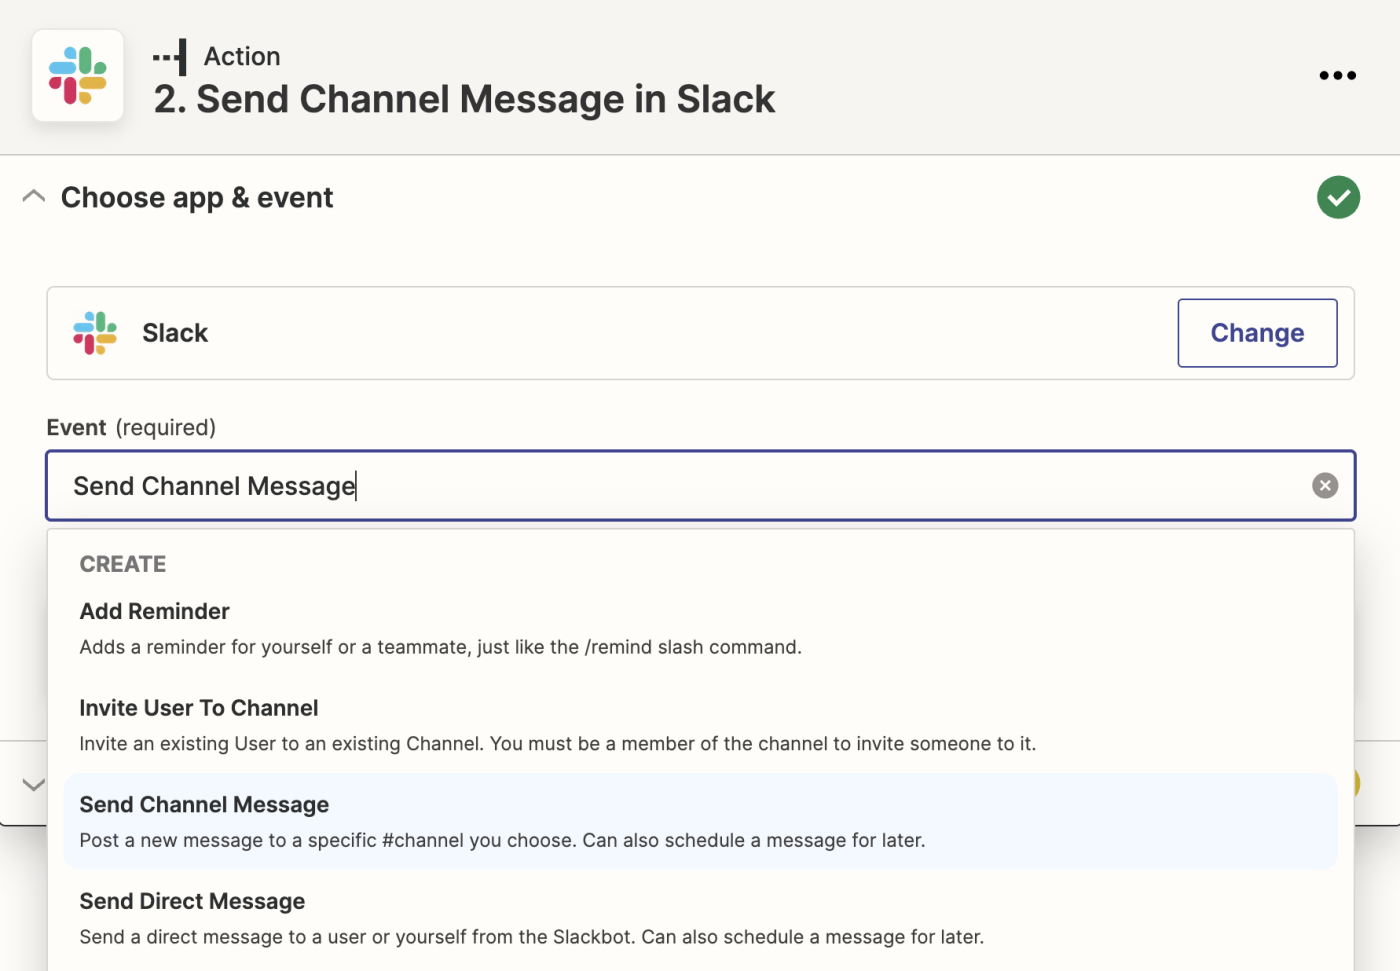Screen dimensions: 1400x971
Task: Expand the next collapsed section chevron
Action: [x=34, y=785]
